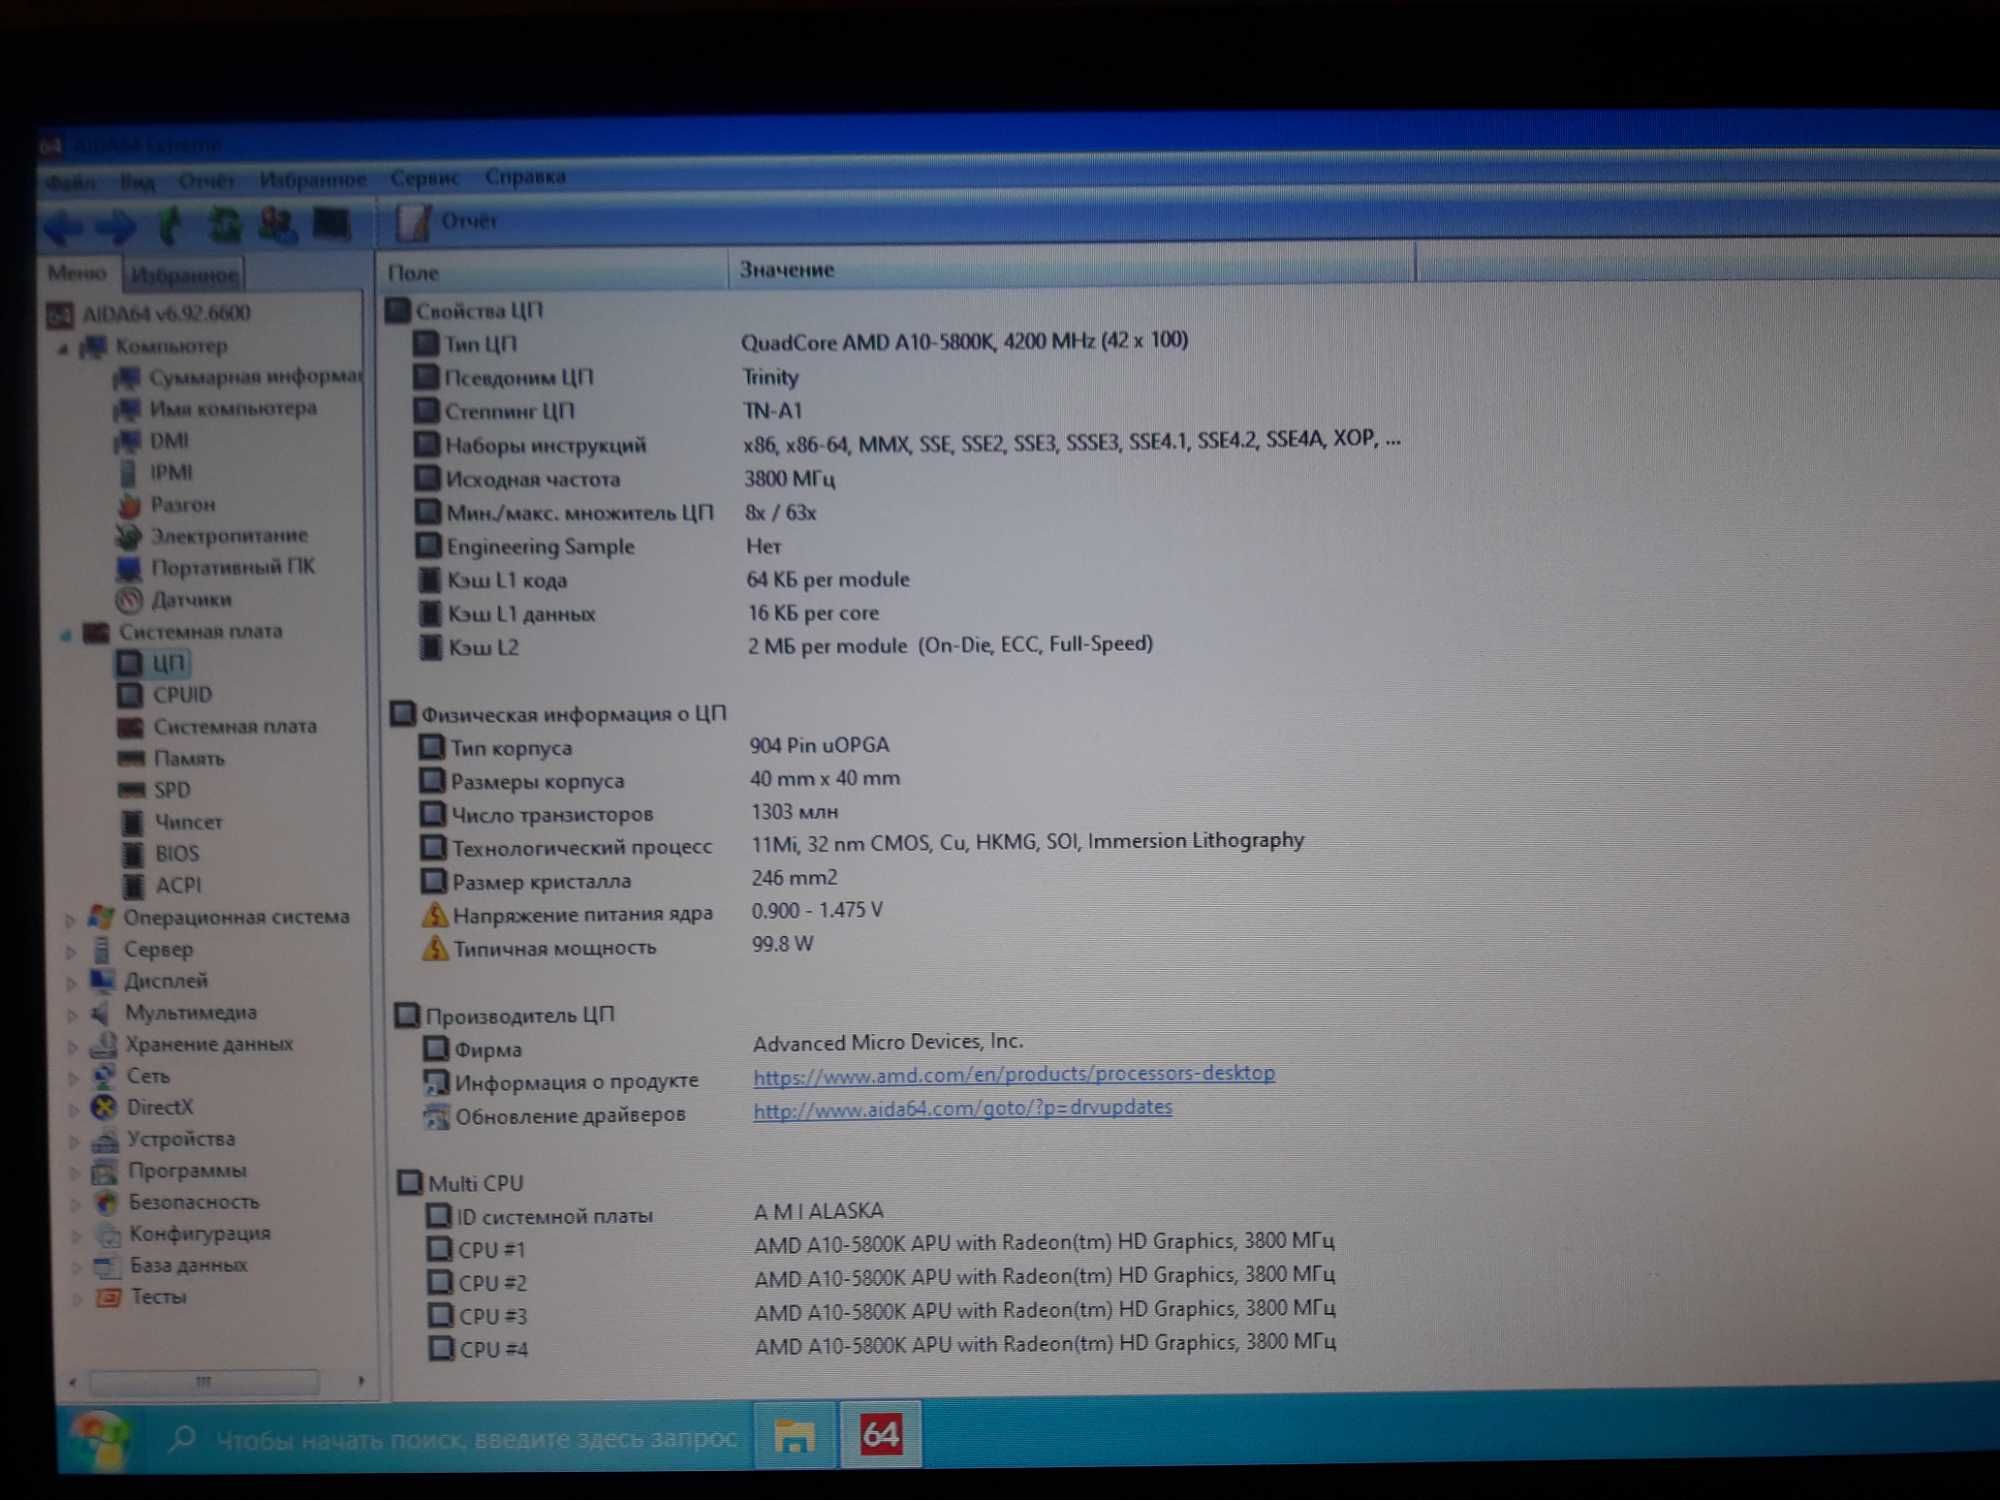Click the Конфигурация icon

tap(107, 1235)
